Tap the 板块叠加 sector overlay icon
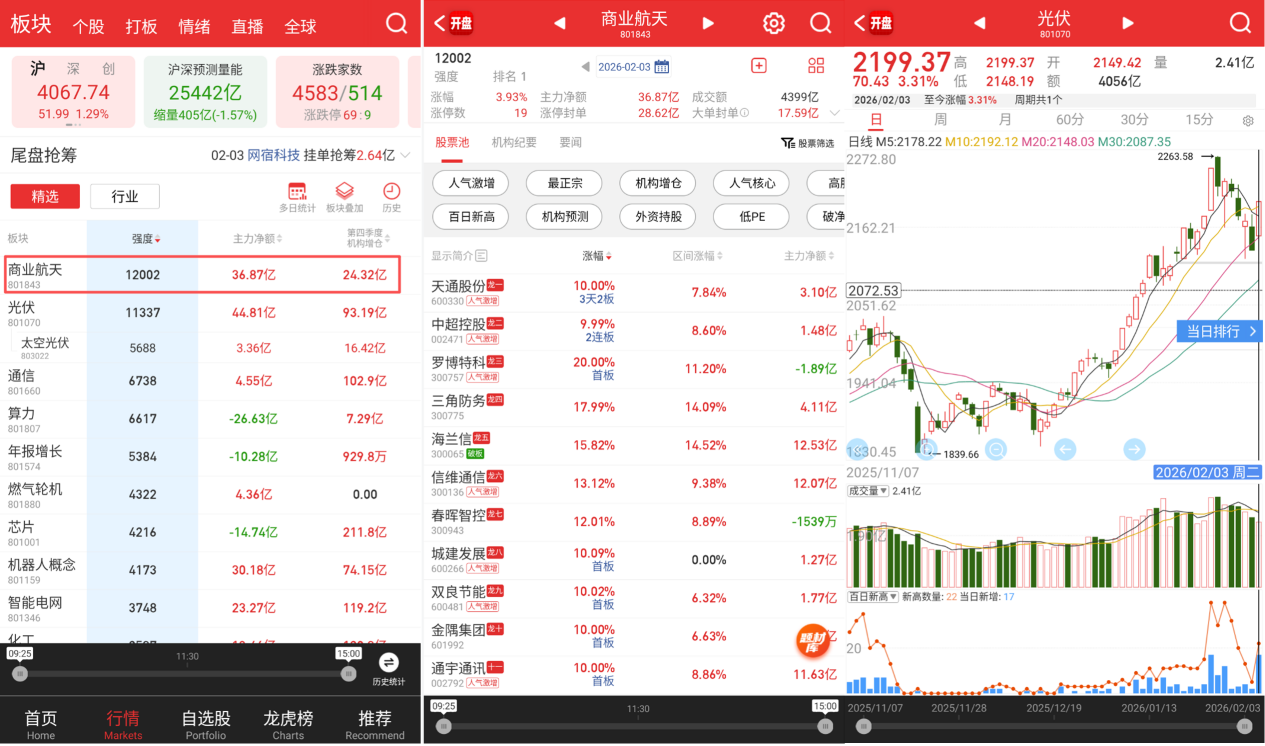This screenshot has width=1265, height=746. pos(344,196)
